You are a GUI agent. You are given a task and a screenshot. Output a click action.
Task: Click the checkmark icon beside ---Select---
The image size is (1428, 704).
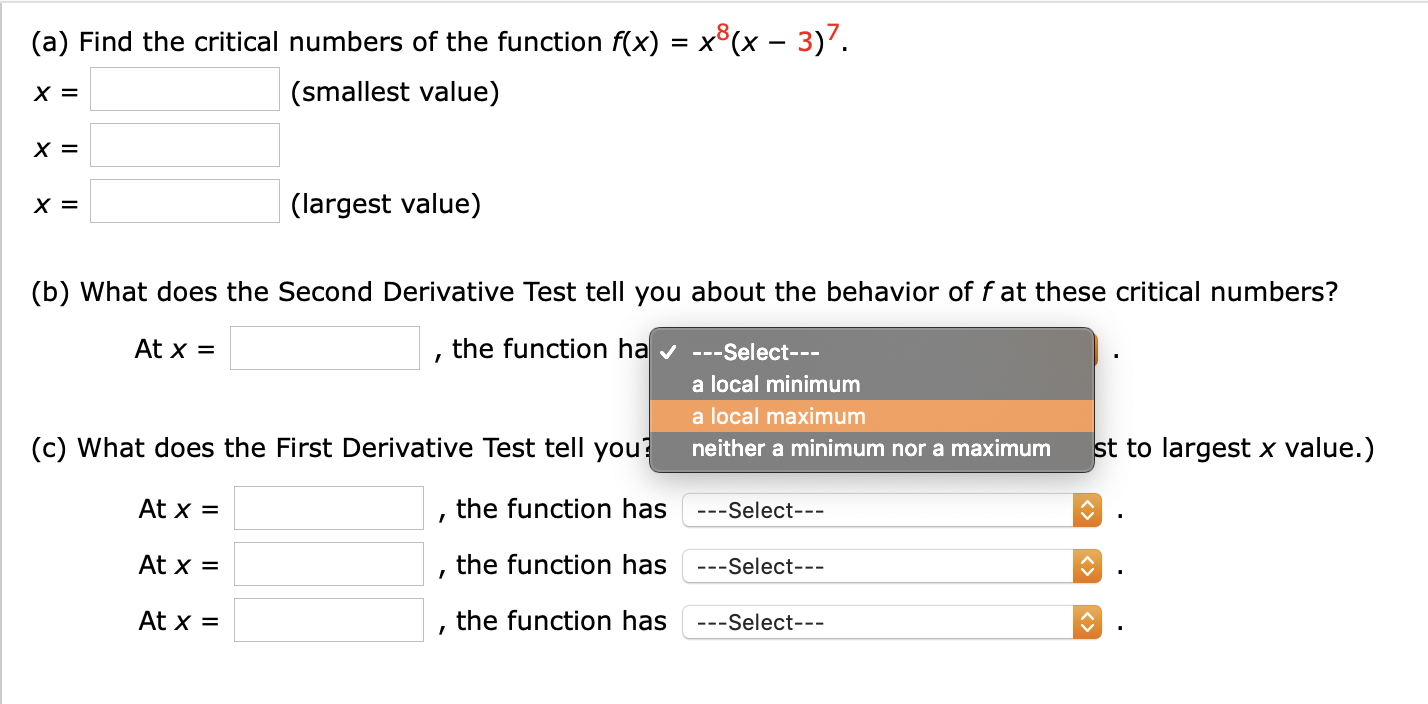tap(668, 352)
